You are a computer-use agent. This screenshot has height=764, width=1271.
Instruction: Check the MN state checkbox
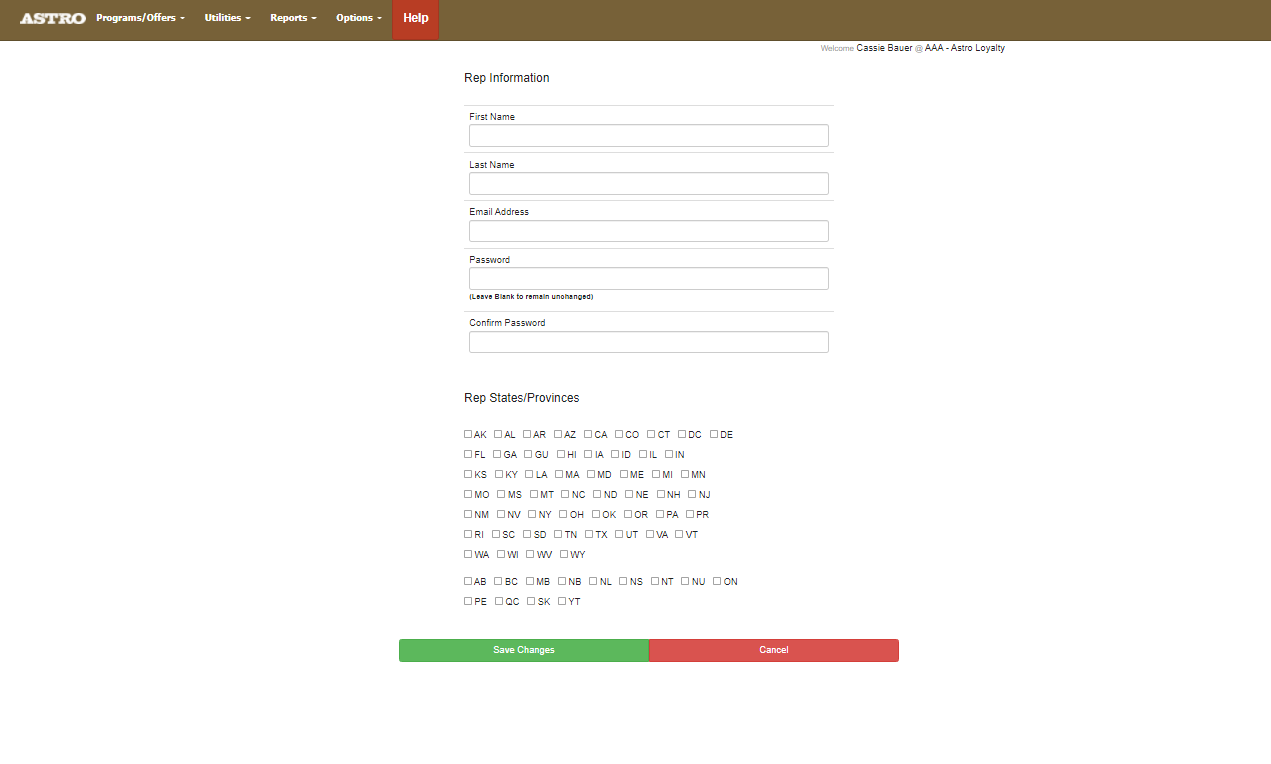(685, 474)
